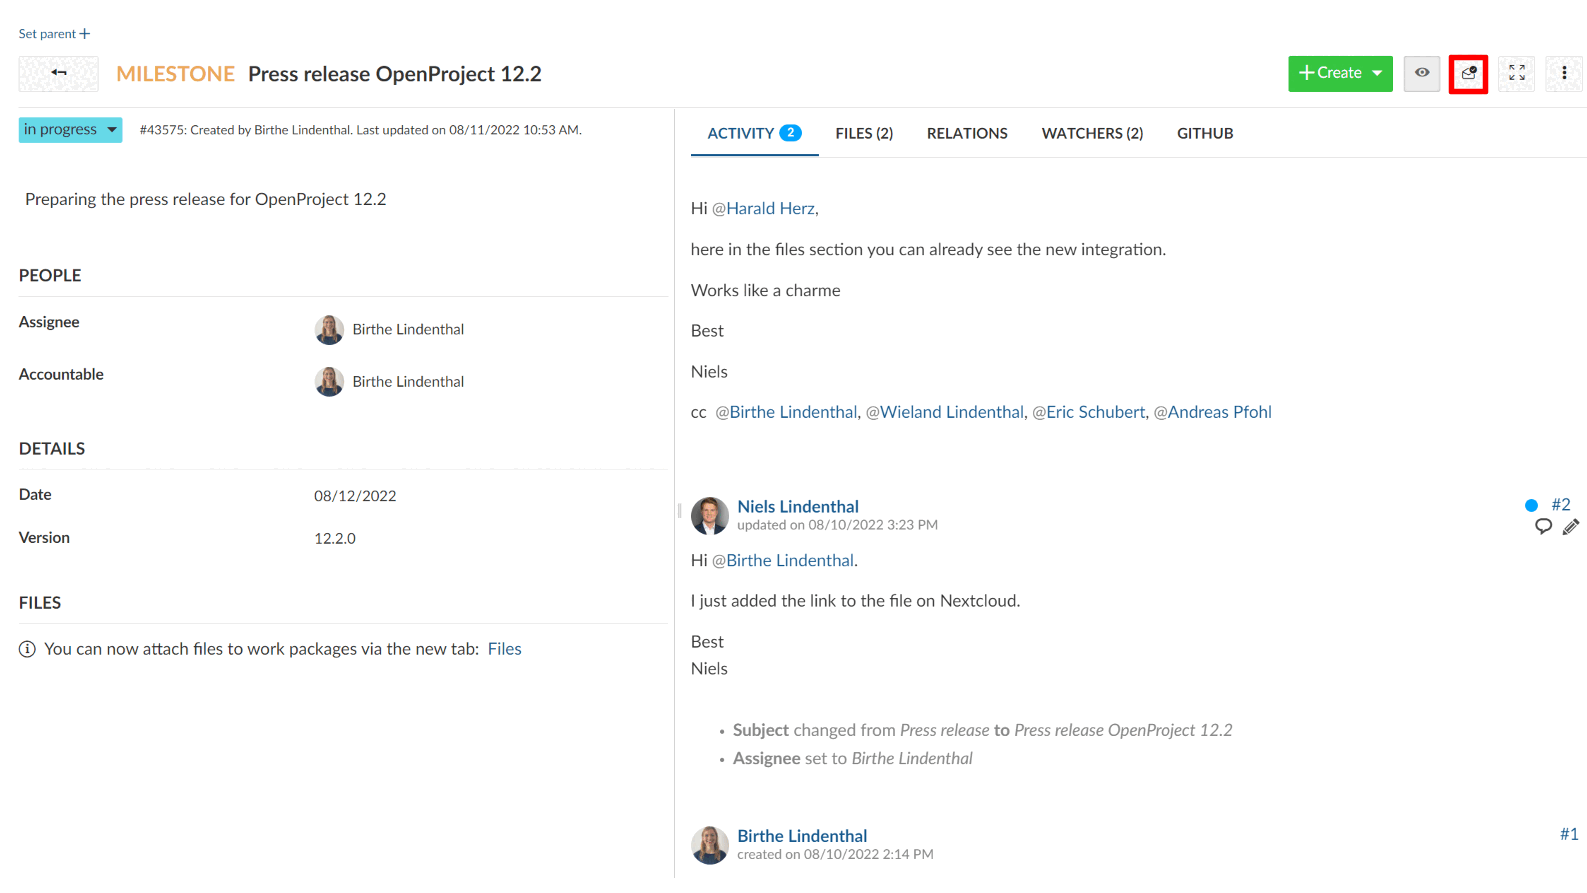Click the back arrow button
The image size is (1587, 893).
point(59,73)
